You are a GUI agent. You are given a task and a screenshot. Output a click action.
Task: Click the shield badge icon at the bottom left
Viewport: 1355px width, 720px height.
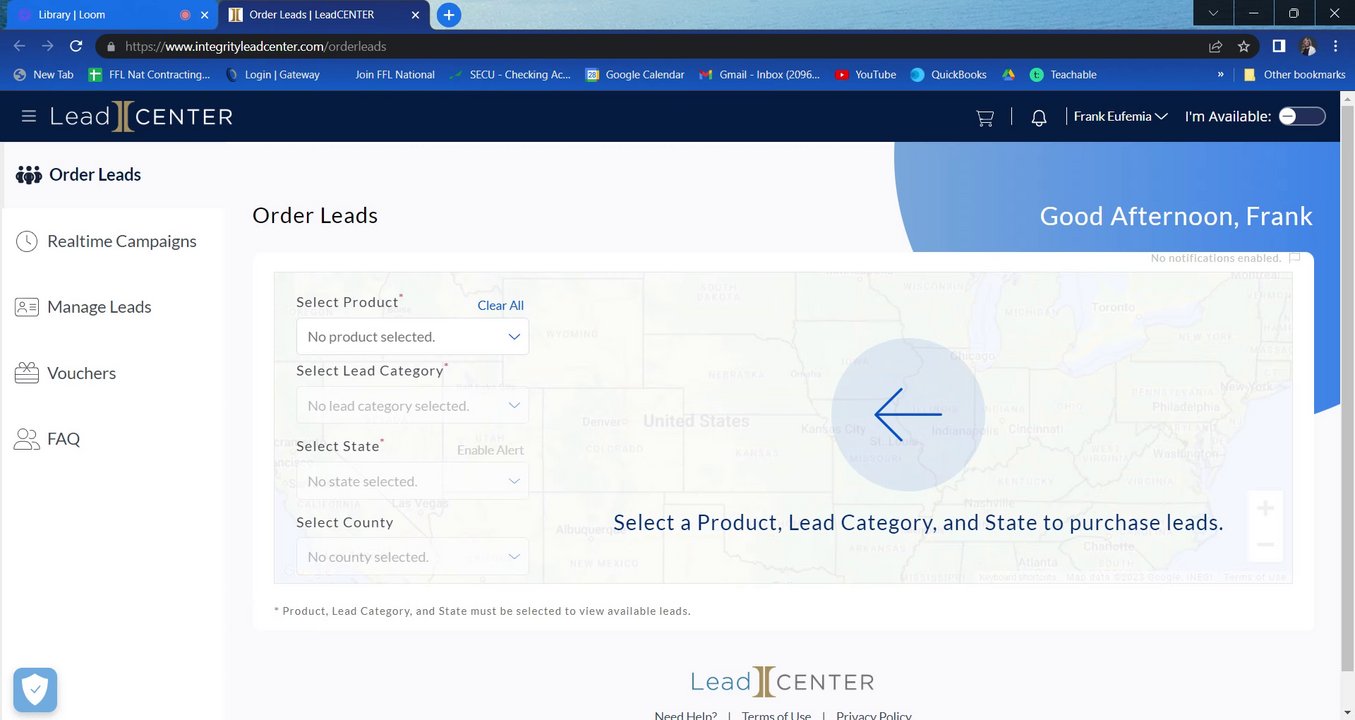pos(35,689)
